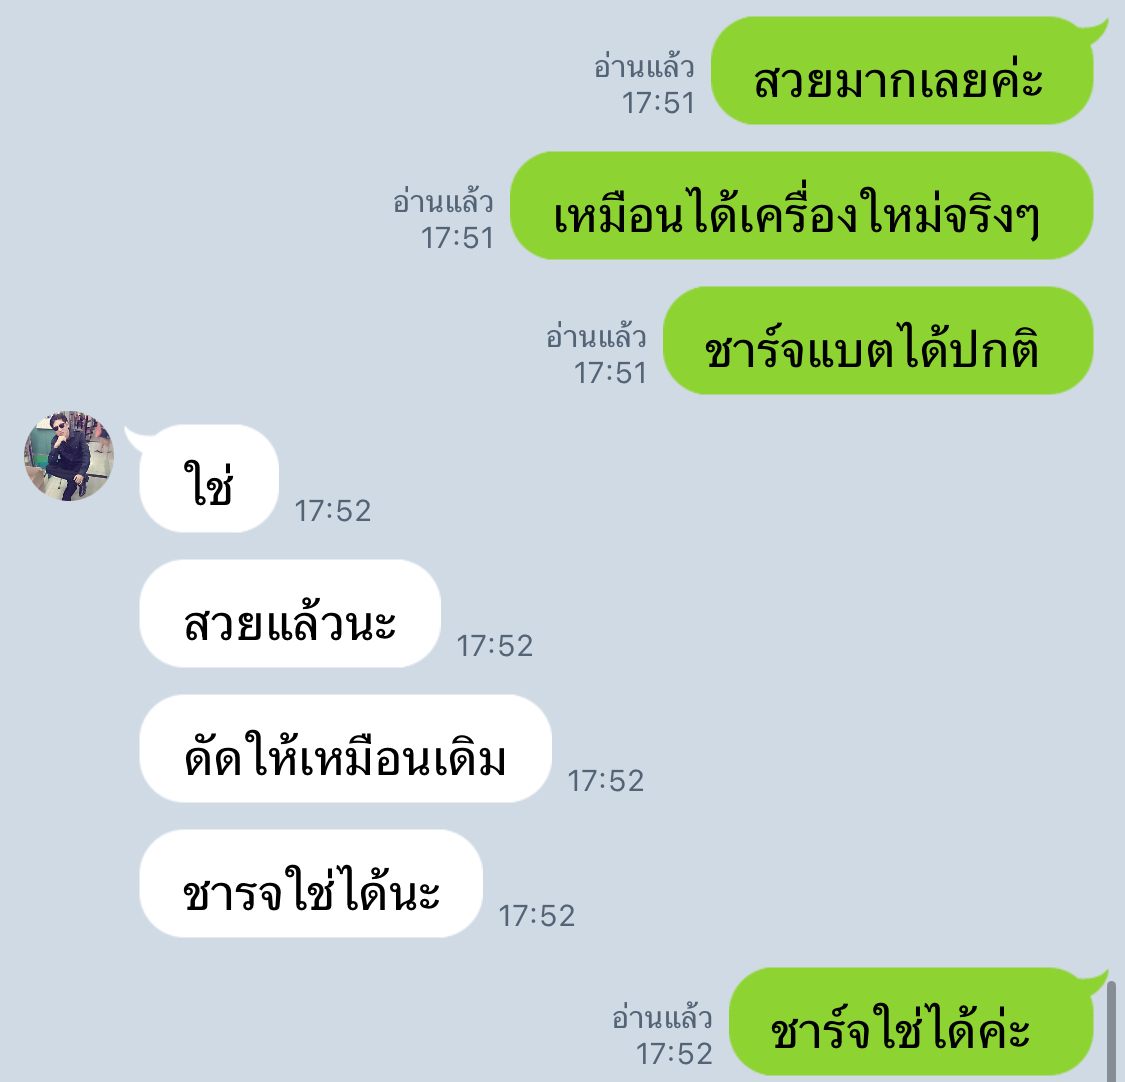Click the 17:51 timestamp under first 'อ่านแล้ว'

pos(658,103)
